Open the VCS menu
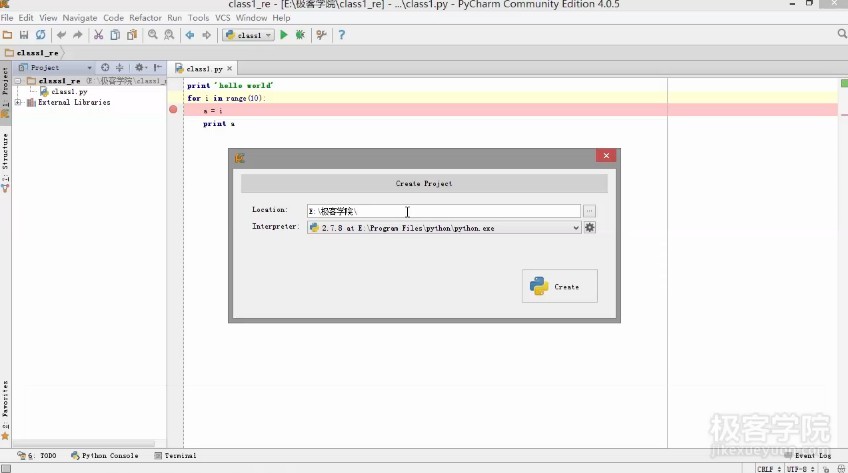The image size is (848, 473). [223, 18]
